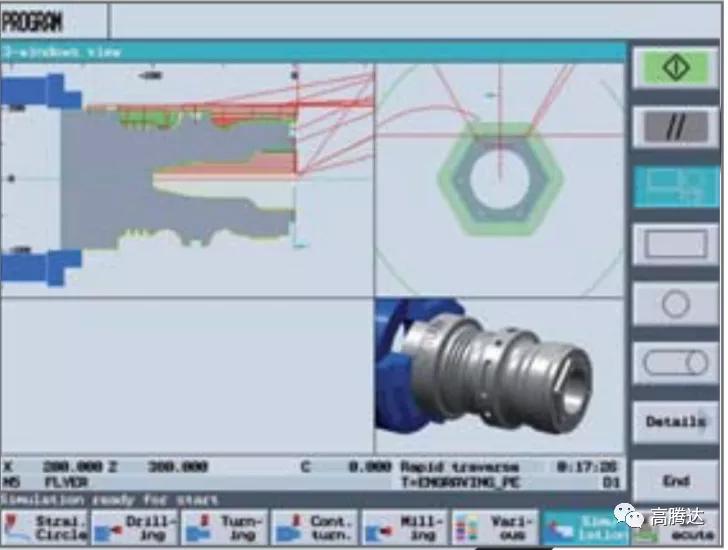Open the Contour turning softkey
728x550 pixels.
[x=315, y=527]
